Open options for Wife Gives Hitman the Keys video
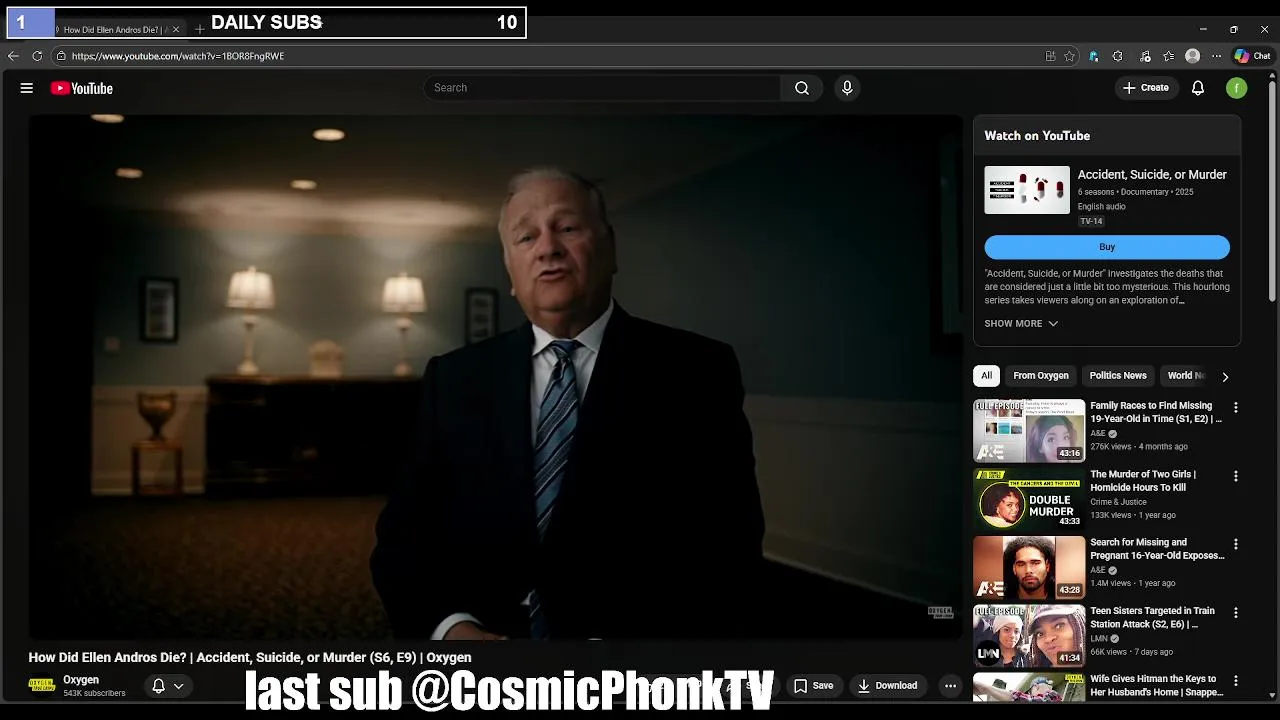 tap(1236, 680)
